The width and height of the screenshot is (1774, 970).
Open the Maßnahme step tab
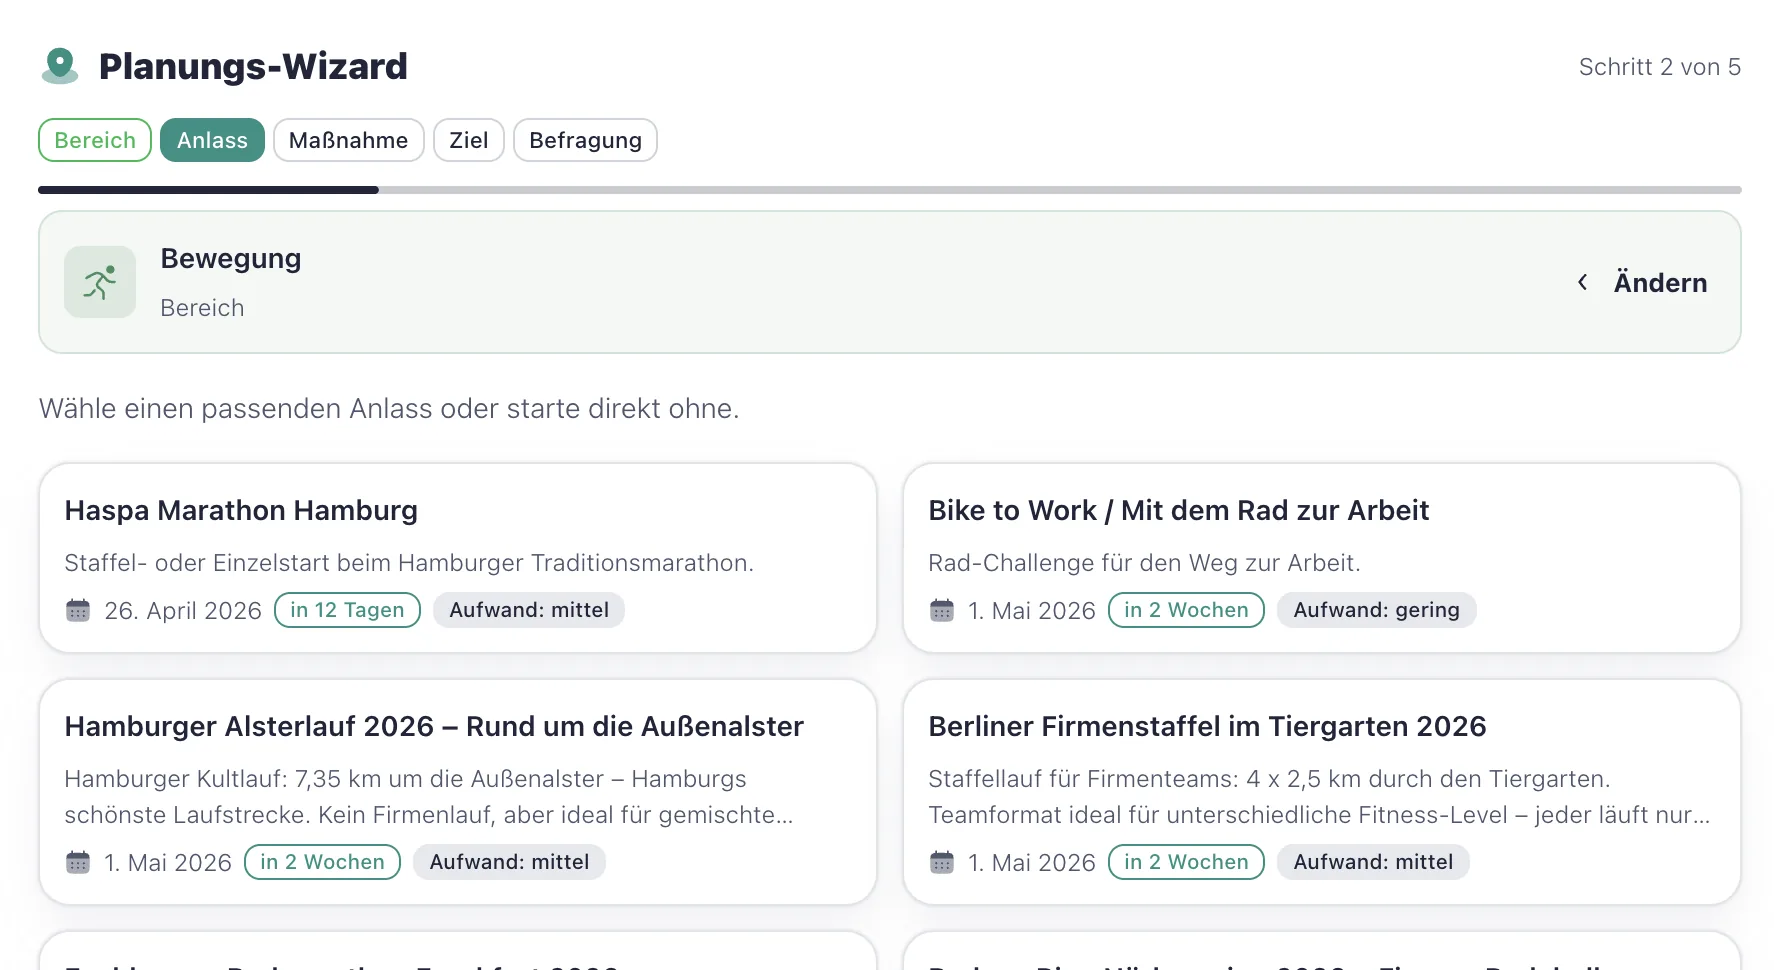(348, 140)
